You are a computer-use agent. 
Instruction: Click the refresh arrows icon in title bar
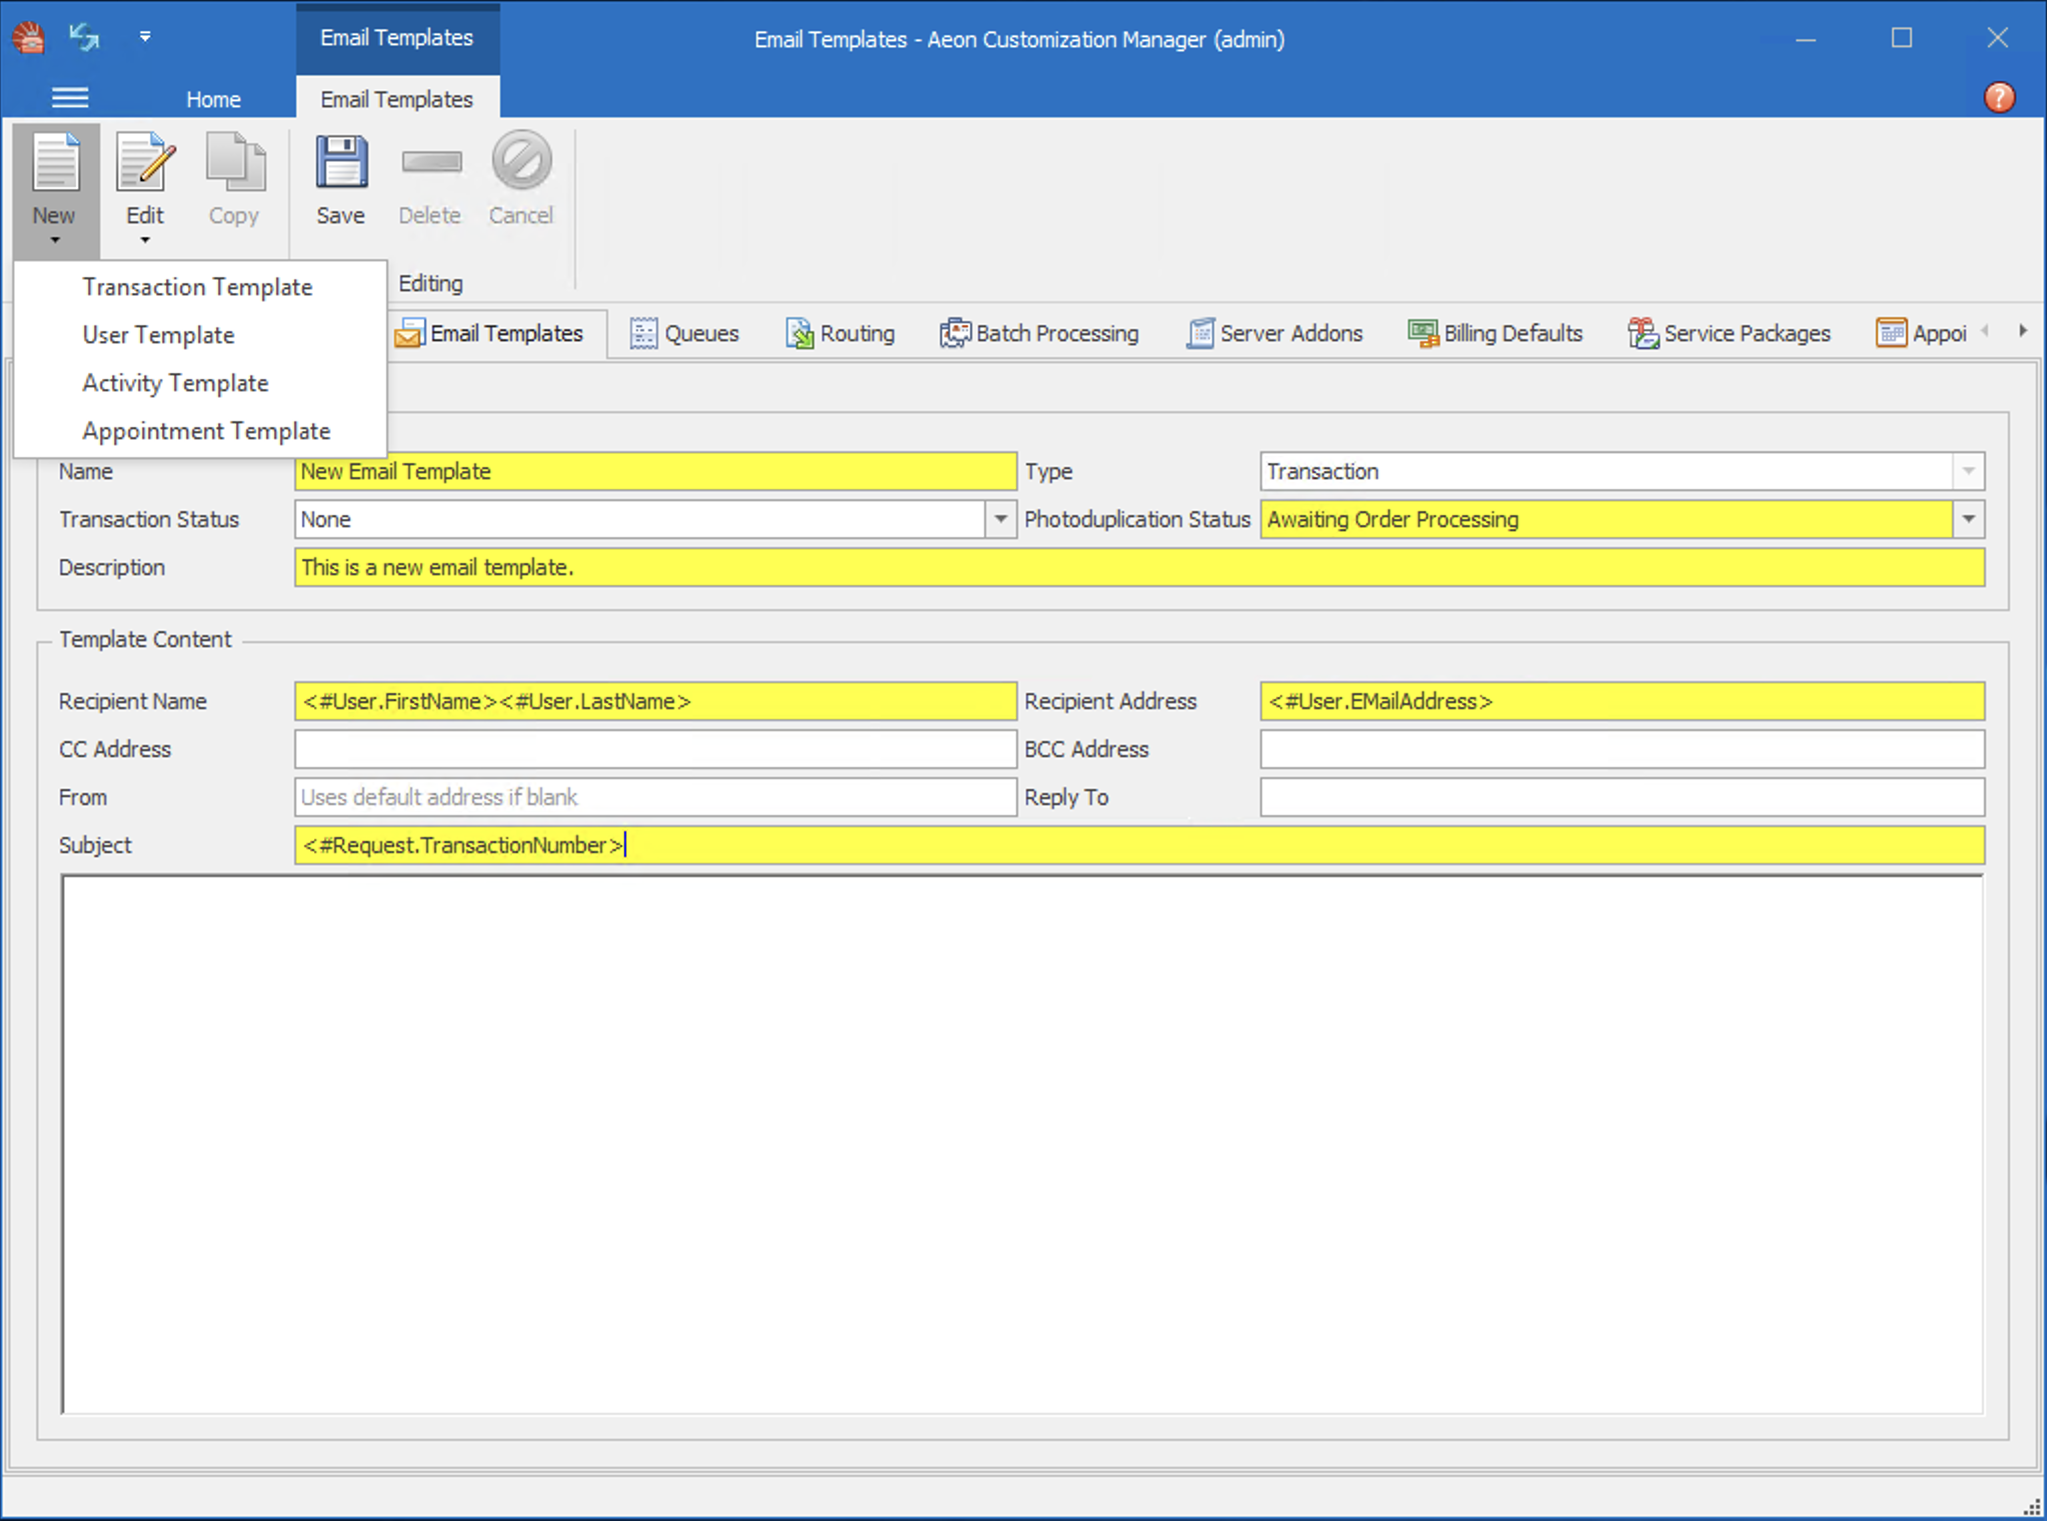(84, 38)
